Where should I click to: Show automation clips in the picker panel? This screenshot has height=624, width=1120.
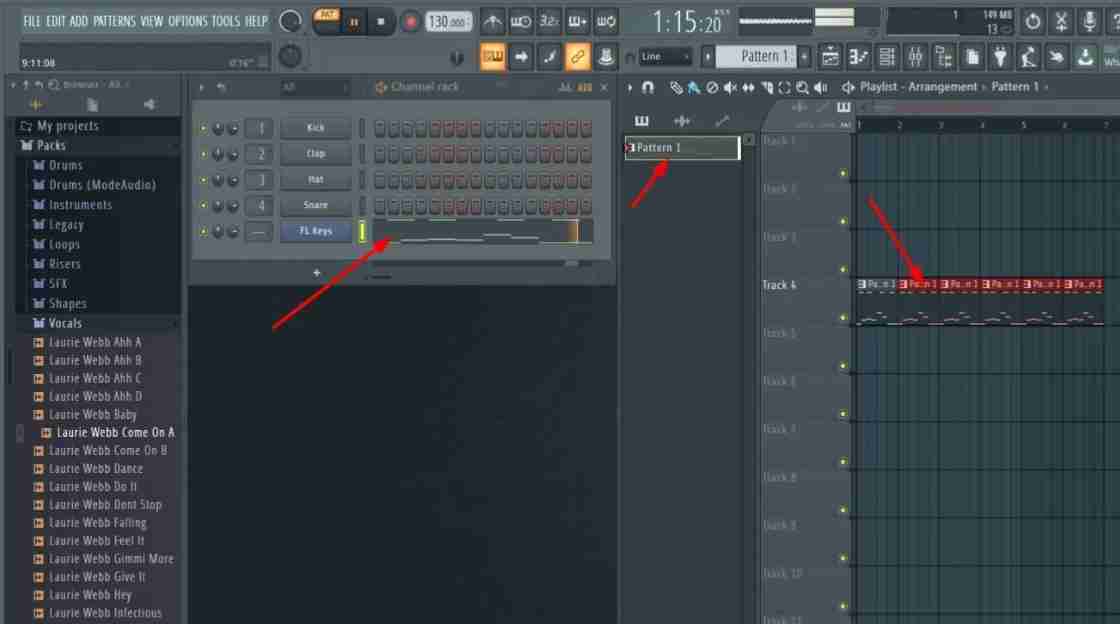click(722, 121)
